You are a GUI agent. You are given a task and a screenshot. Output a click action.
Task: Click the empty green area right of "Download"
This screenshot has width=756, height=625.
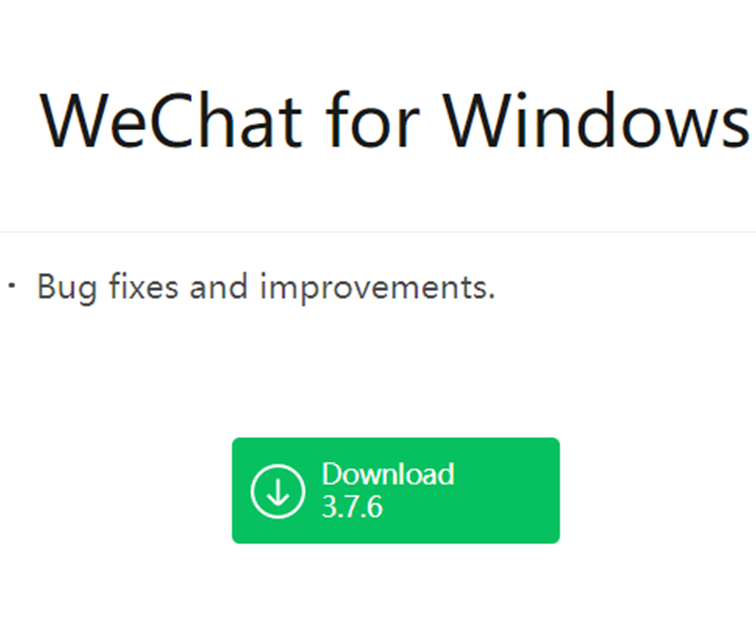point(506,490)
